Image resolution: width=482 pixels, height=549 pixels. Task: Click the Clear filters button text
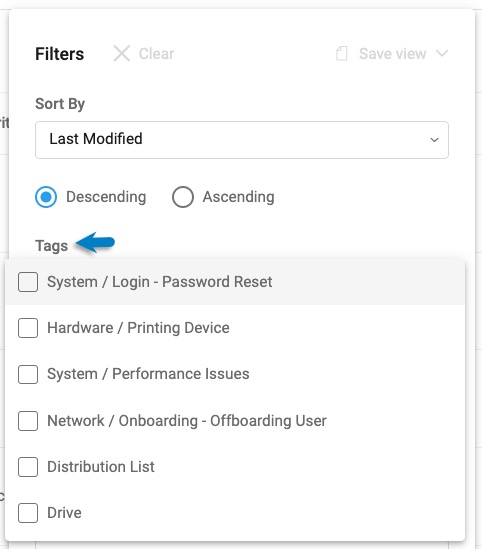click(156, 54)
